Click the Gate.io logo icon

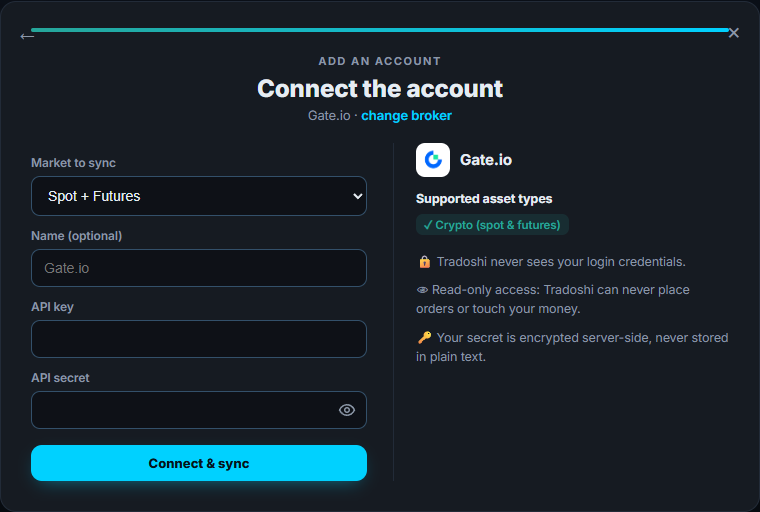click(x=433, y=160)
